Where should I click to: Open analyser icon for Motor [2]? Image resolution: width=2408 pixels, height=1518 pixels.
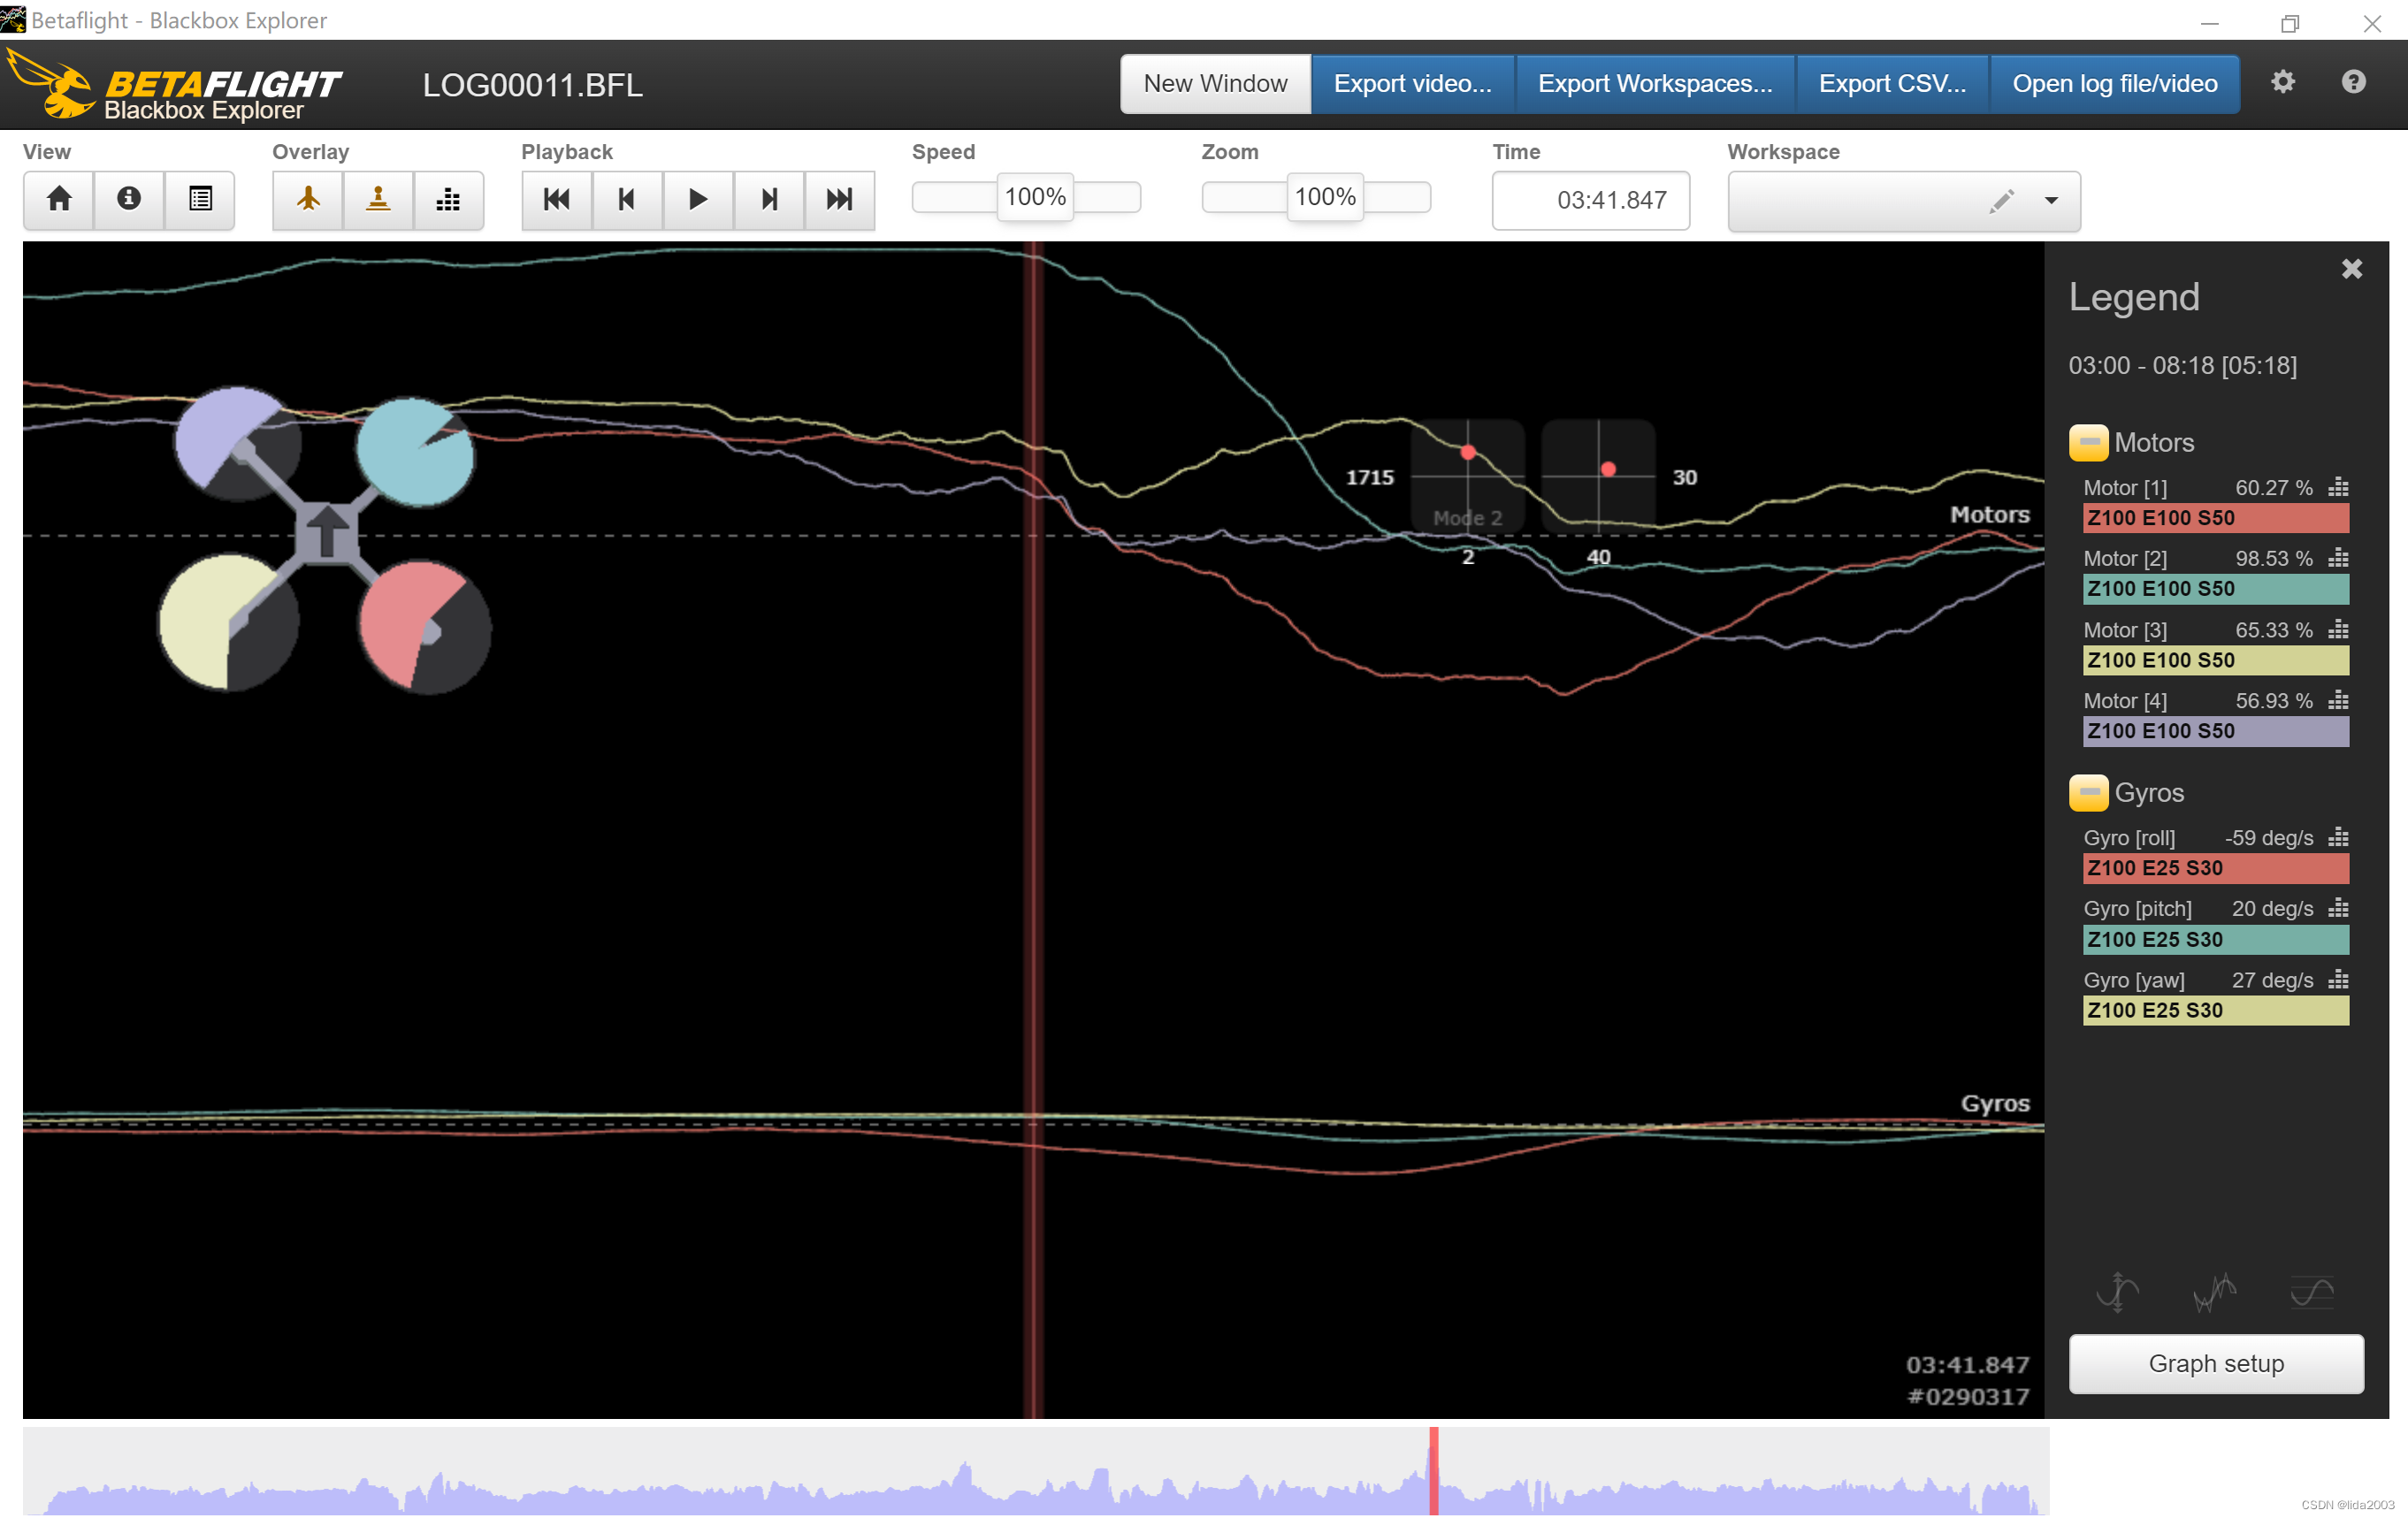click(x=2338, y=558)
